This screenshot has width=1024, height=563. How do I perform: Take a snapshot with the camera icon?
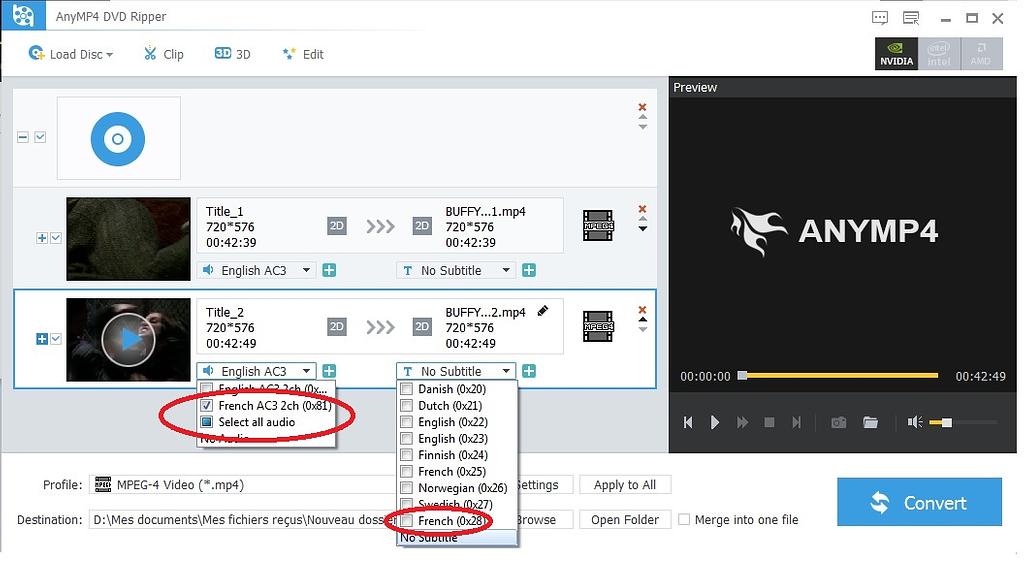839,423
